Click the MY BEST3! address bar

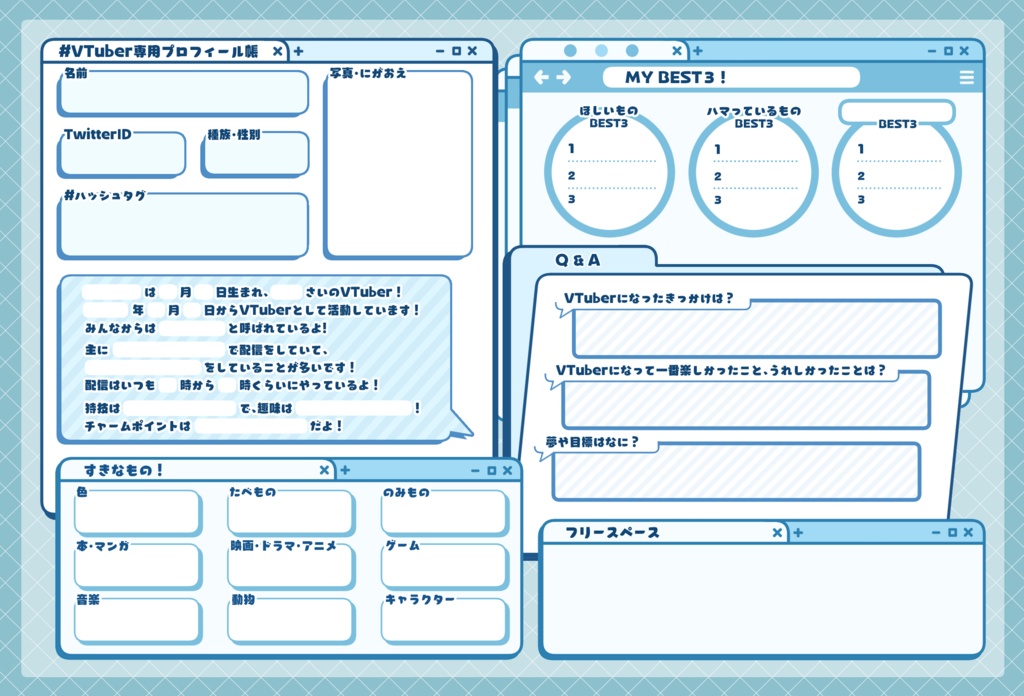click(730, 77)
